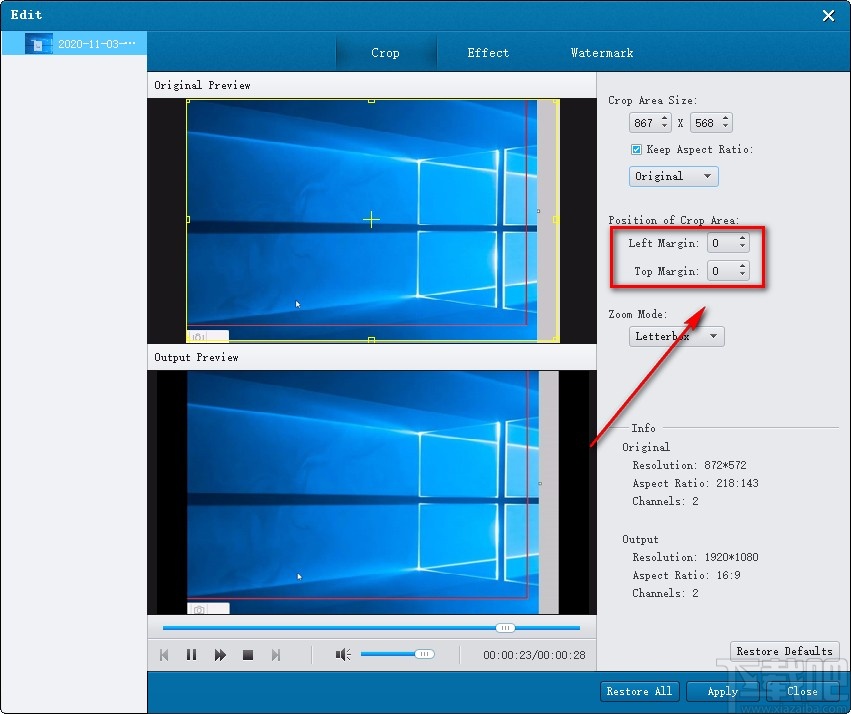The height and width of the screenshot is (714, 851).
Task: Switch to the Crop tab
Action: [385, 53]
